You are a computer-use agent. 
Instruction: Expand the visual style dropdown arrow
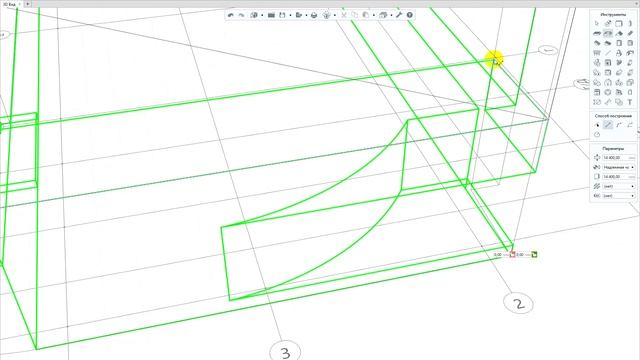coord(262,15)
